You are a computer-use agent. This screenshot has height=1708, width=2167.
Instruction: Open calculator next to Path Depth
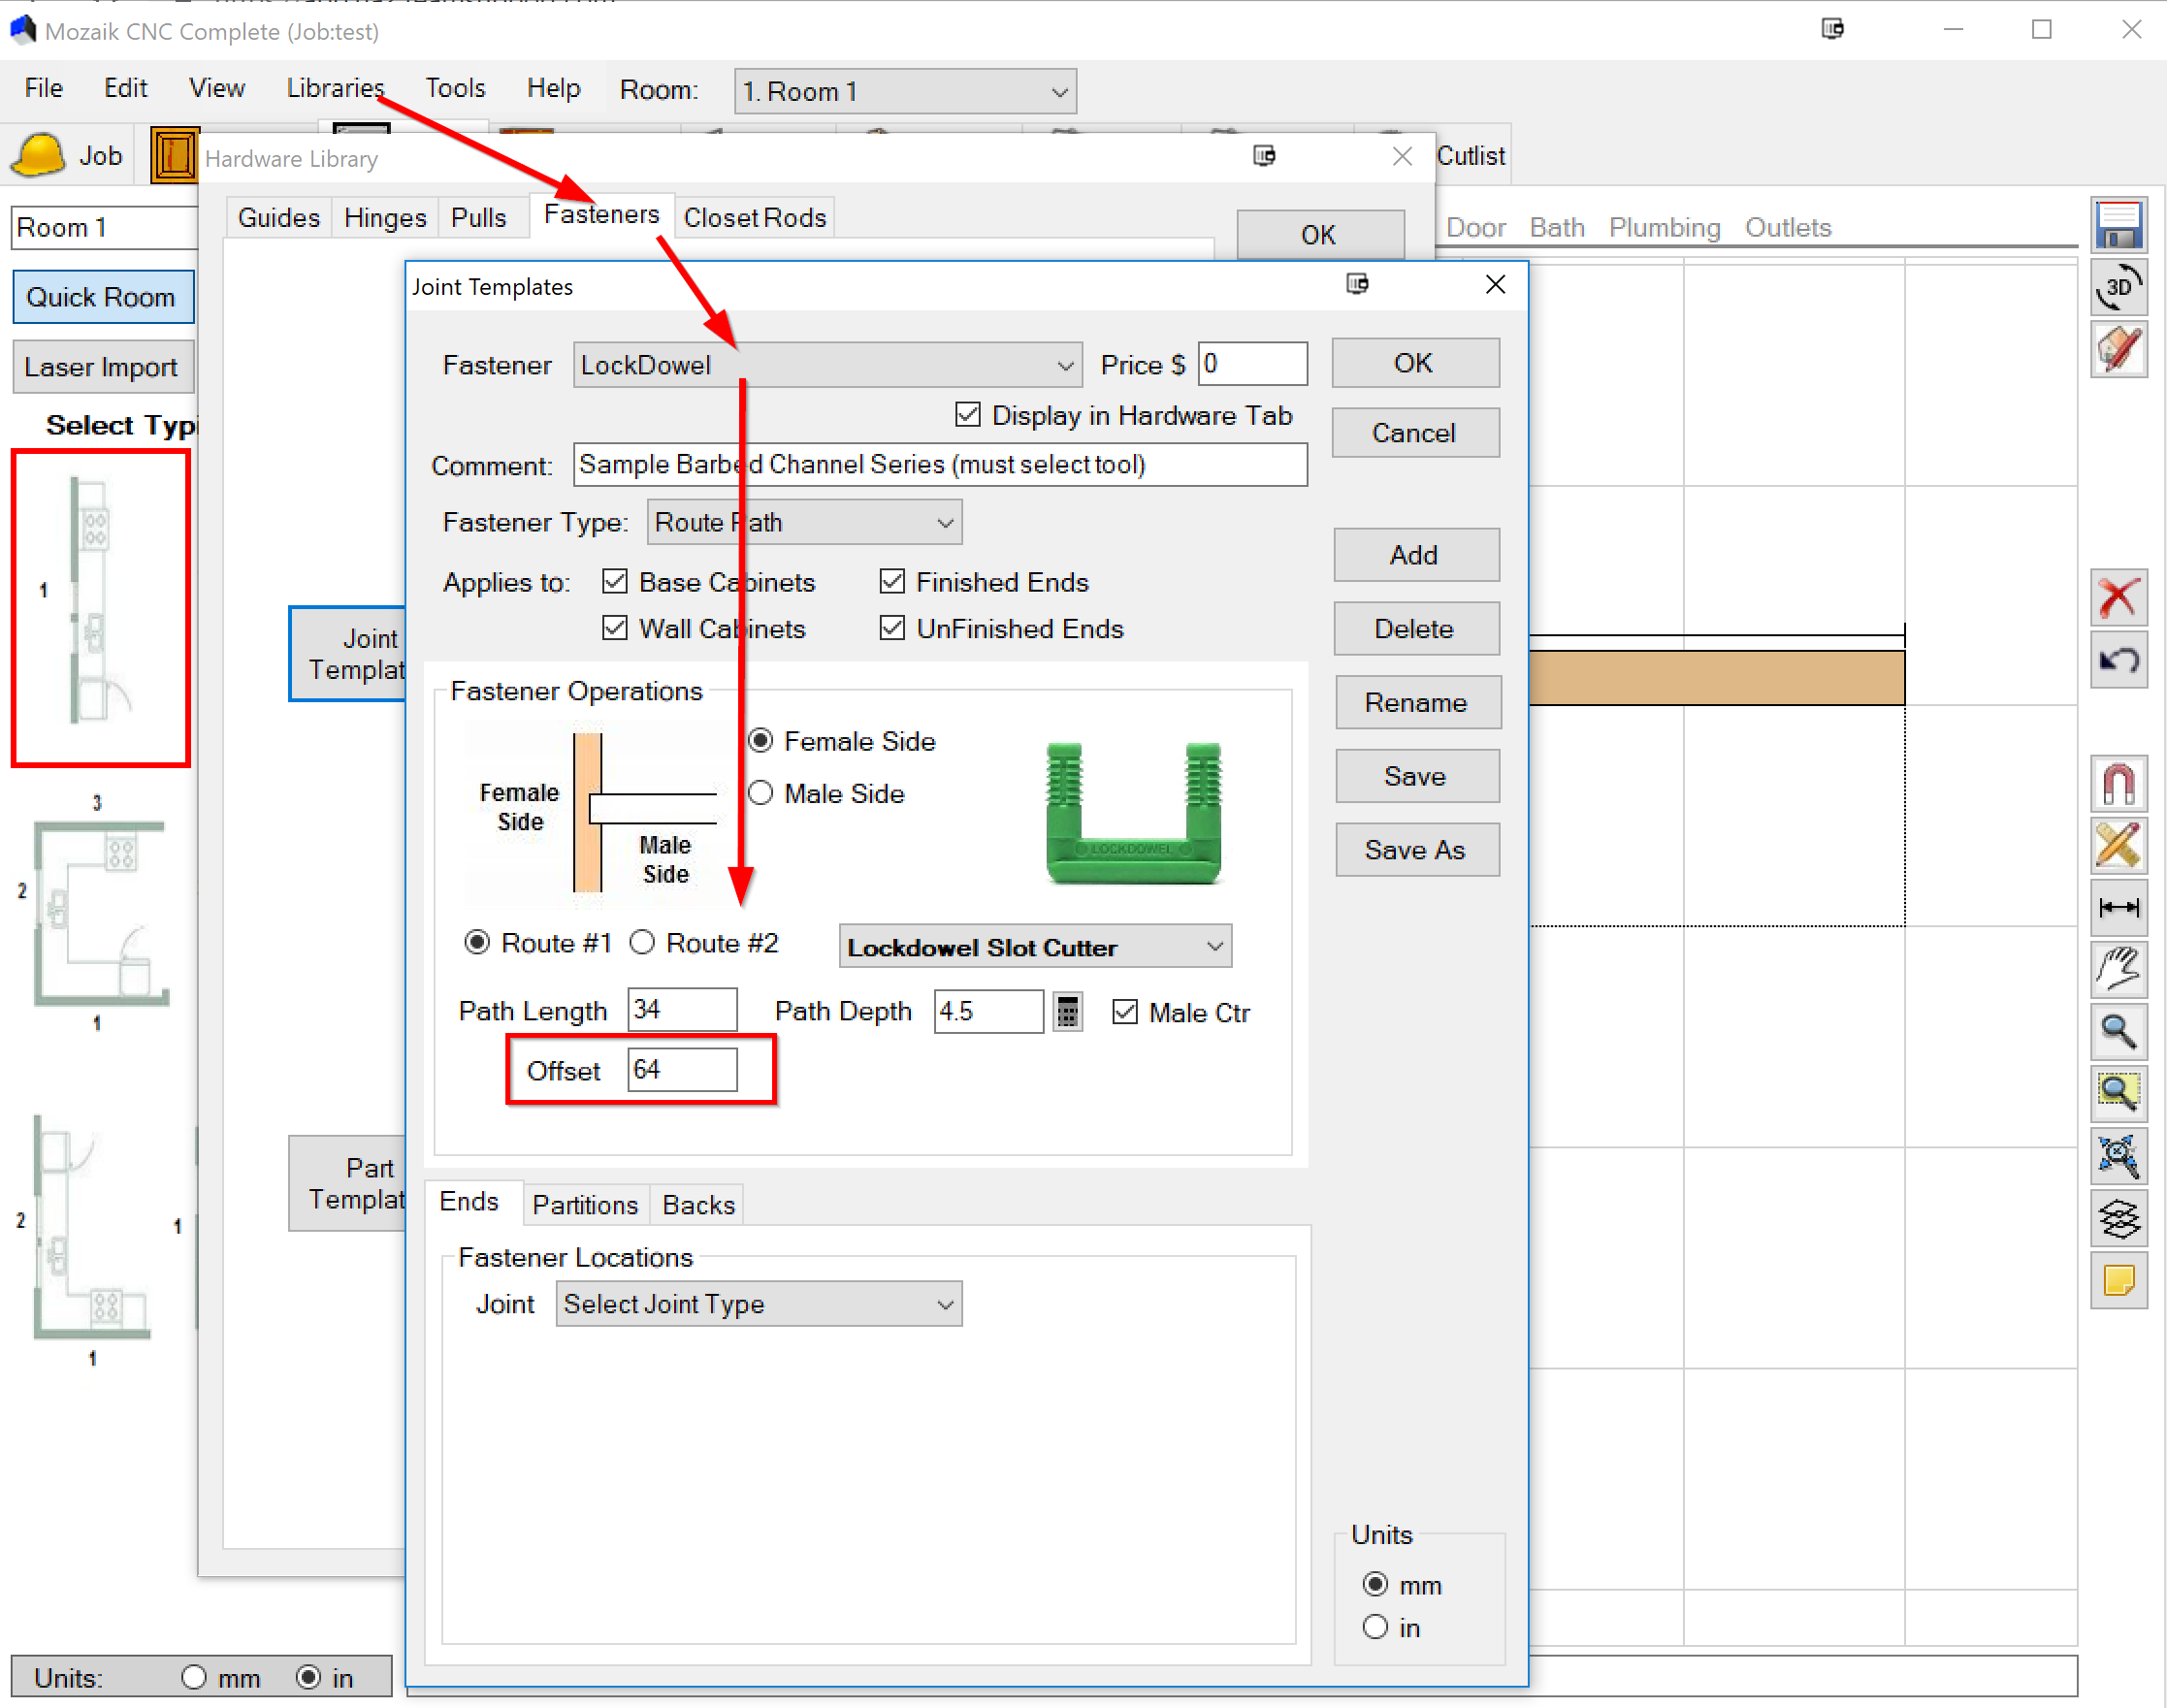click(1067, 1012)
